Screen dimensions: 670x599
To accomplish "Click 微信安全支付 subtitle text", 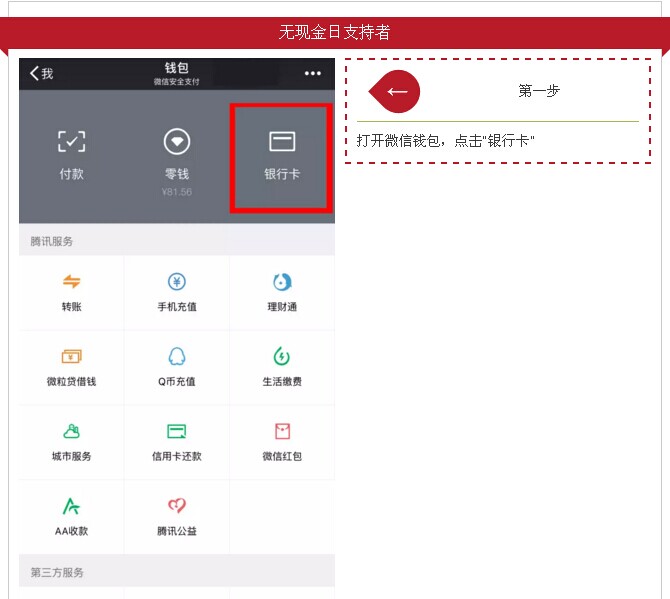I will pos(176,82).
